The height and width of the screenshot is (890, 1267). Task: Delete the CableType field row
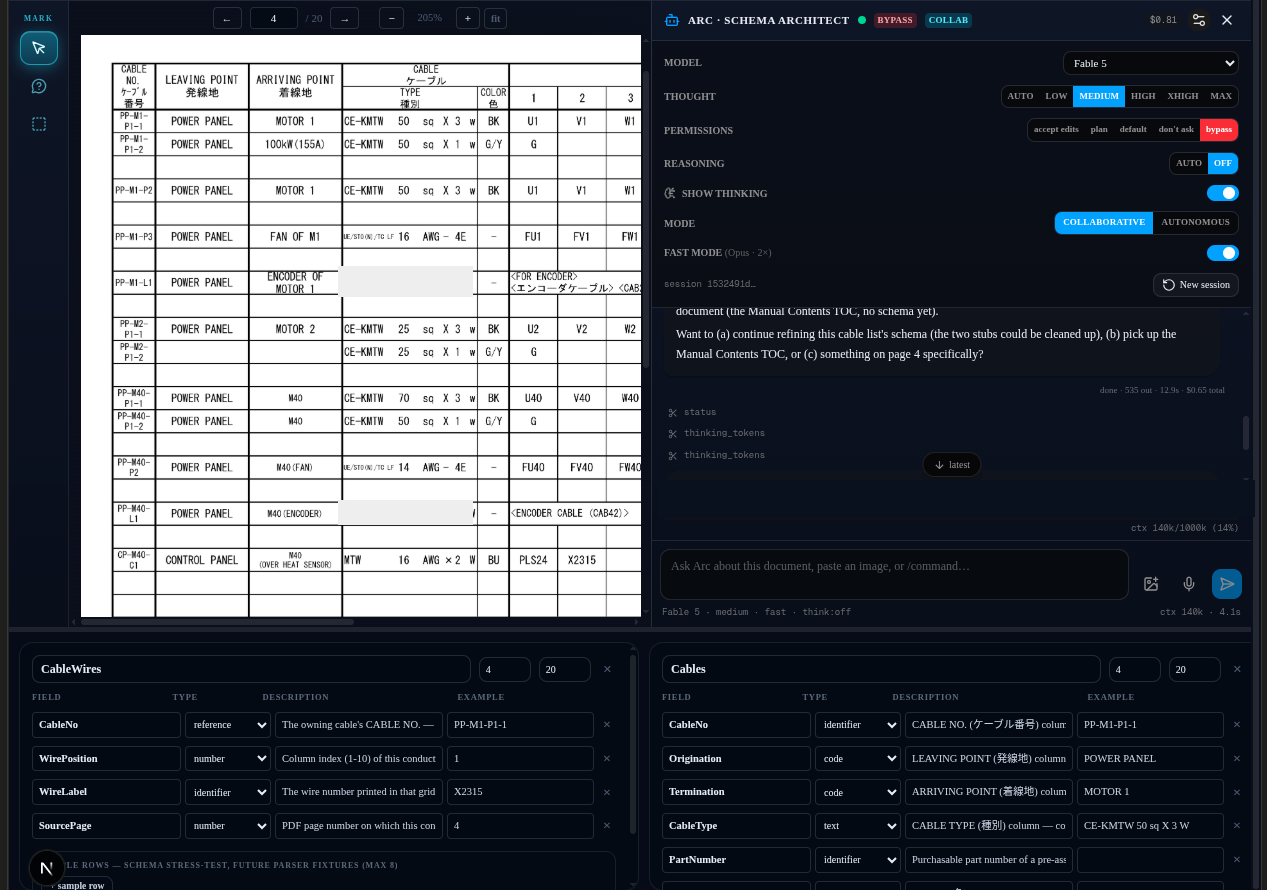(x=1236, y=826)
